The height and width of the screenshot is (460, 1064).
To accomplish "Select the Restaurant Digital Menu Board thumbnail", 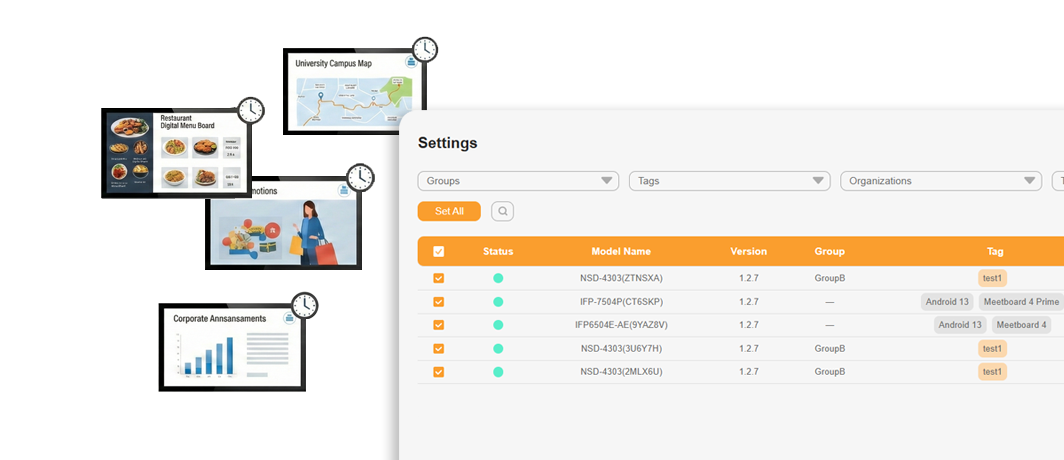I will click(x=176, y=153).
